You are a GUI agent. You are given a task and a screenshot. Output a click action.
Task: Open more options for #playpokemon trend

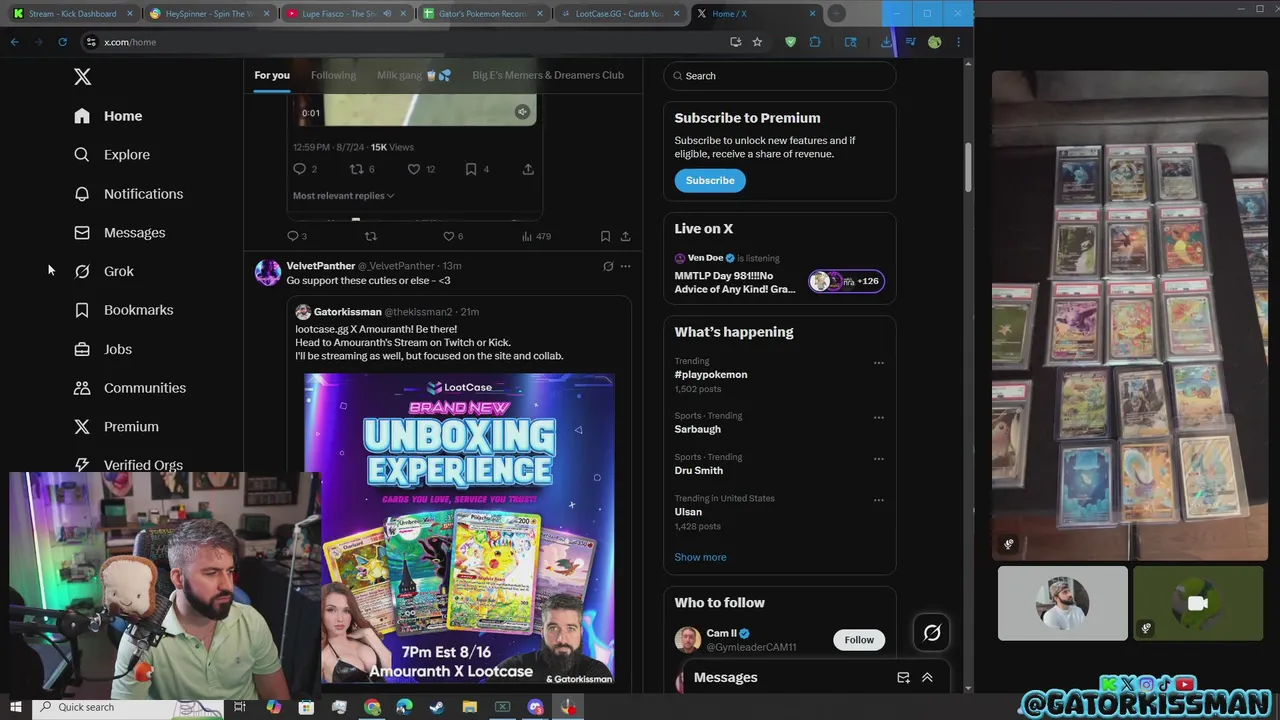point(879,363)
